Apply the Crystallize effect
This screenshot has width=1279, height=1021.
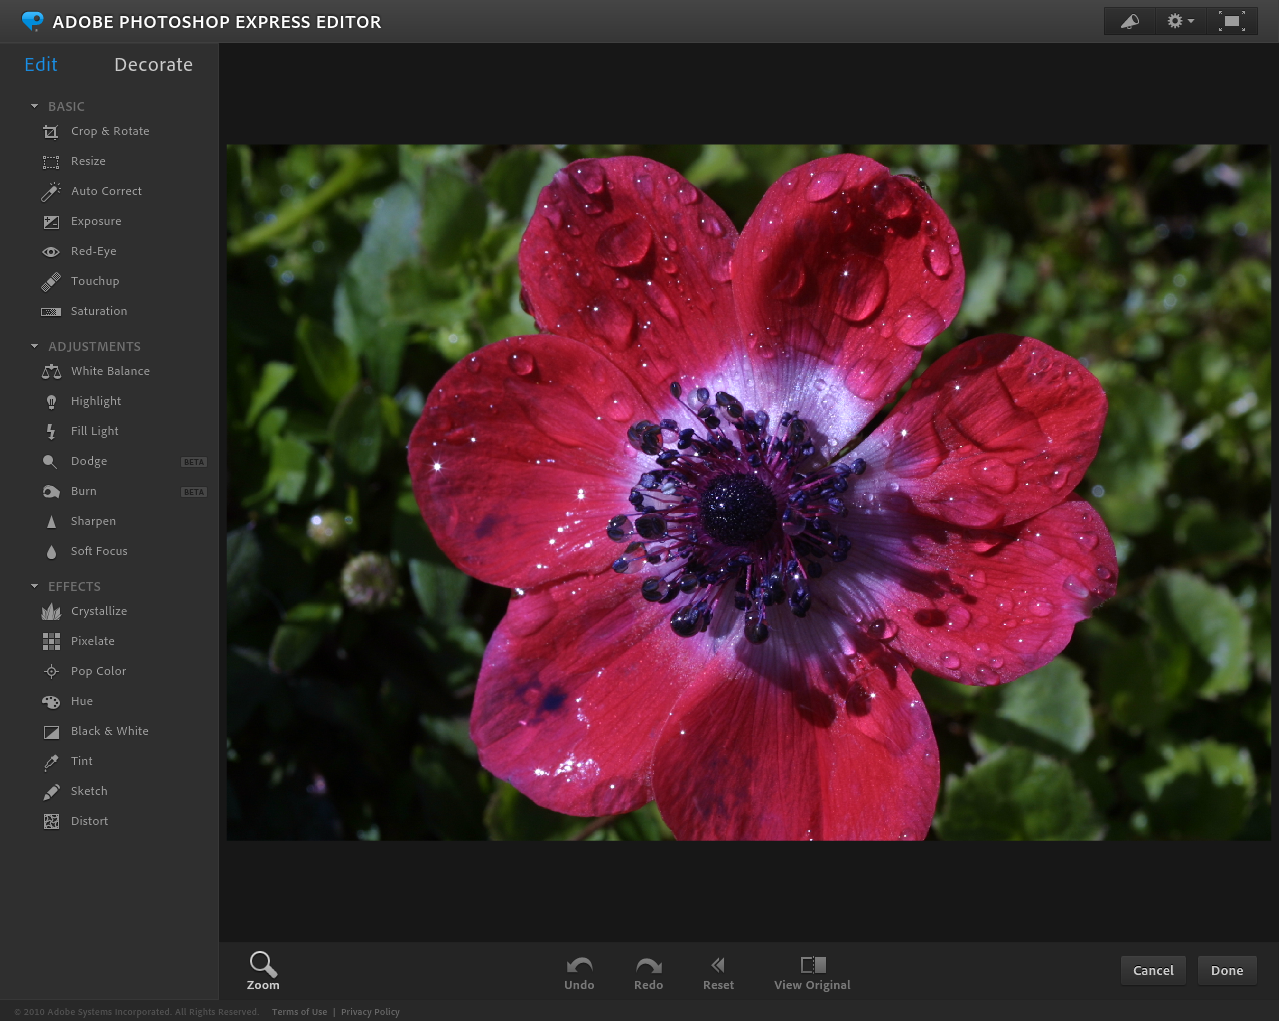(99, 611)
